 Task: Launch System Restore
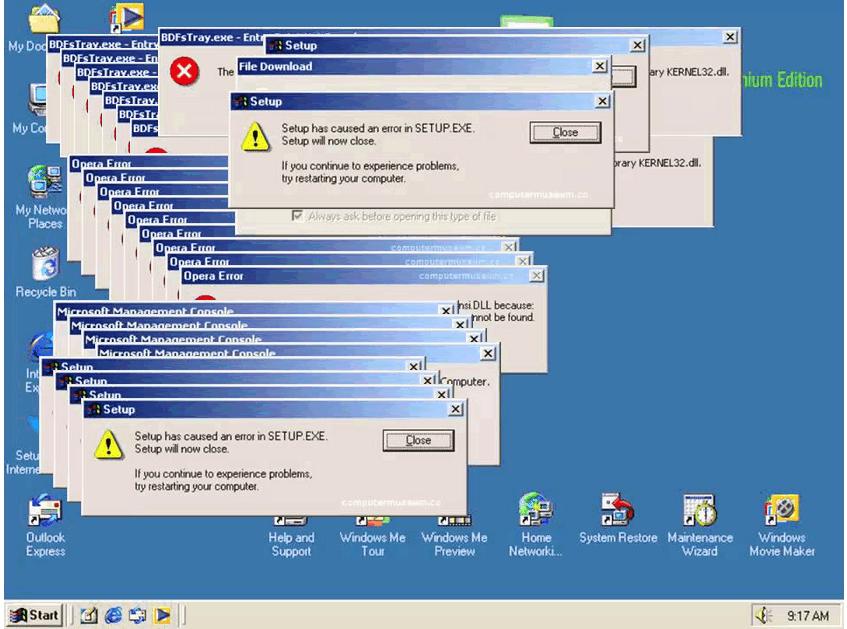(x=617, y=510)
